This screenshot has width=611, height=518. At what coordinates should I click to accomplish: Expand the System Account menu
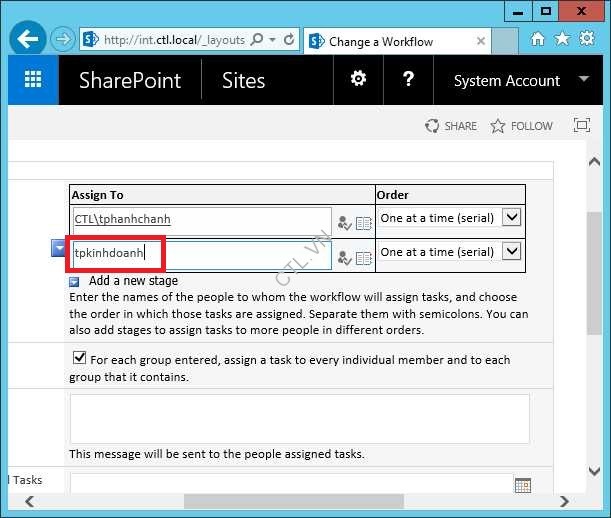click(583, 80)
